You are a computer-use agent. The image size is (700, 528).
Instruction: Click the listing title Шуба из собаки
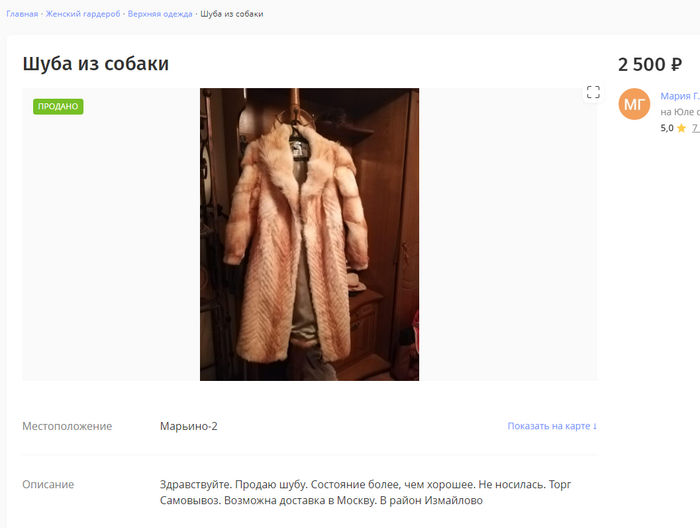click(96, 64)
